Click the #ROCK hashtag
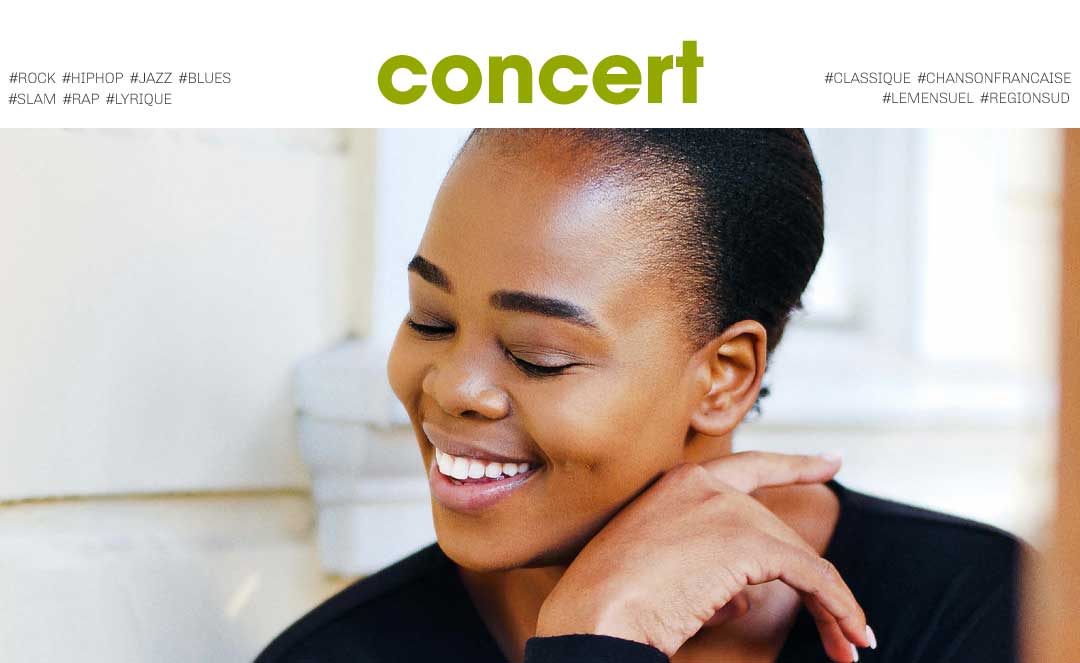Viewport: 1080px width, 663px height. 32,78
